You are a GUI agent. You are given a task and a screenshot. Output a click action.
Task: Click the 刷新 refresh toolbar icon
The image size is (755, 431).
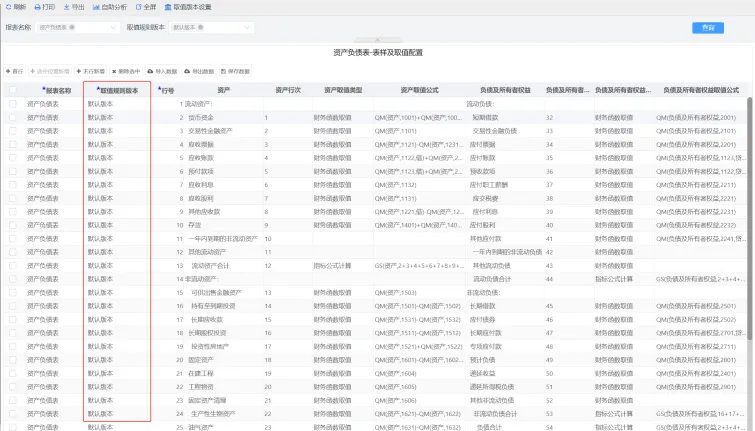8,7
